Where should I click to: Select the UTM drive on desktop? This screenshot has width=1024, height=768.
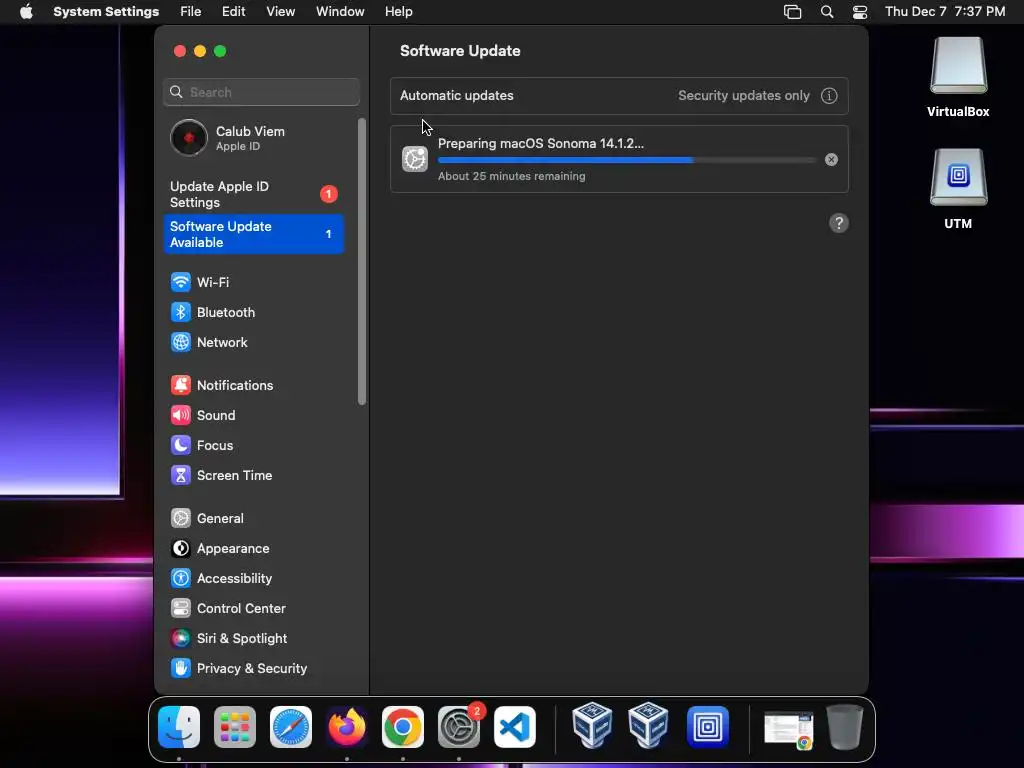coord(958,189)
